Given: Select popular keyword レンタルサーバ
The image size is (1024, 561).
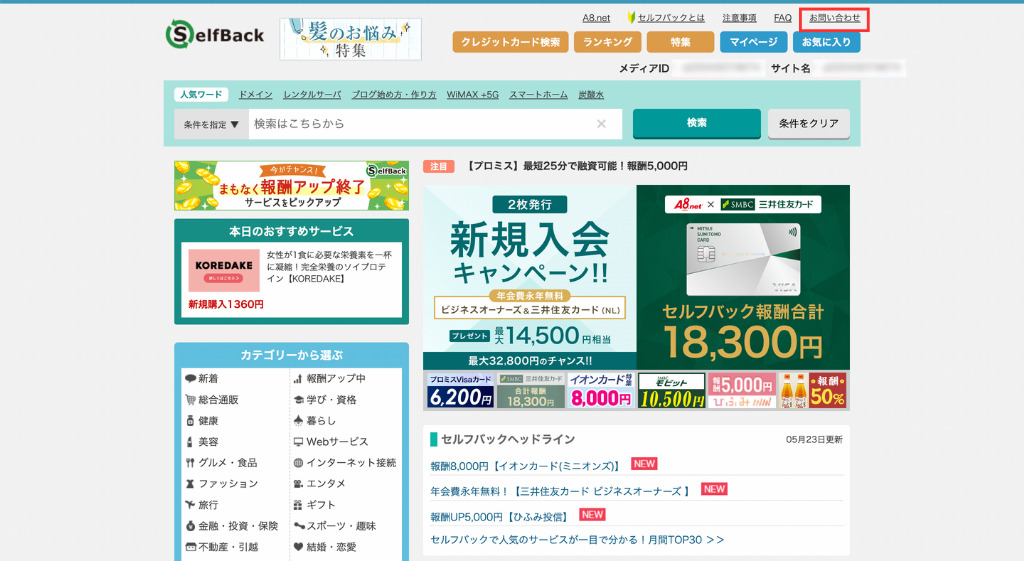Looking at the screenshot, I should click(x=312, y=95).
